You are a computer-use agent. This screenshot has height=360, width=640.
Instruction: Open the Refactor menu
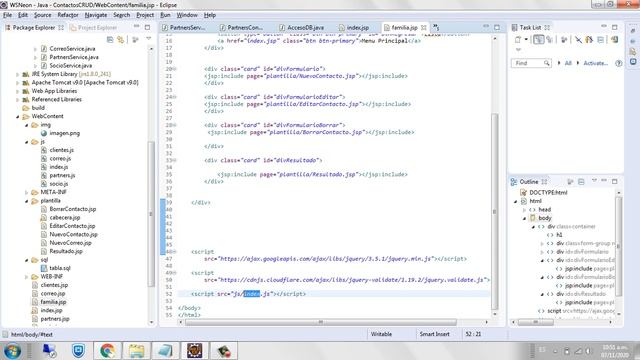68,15
